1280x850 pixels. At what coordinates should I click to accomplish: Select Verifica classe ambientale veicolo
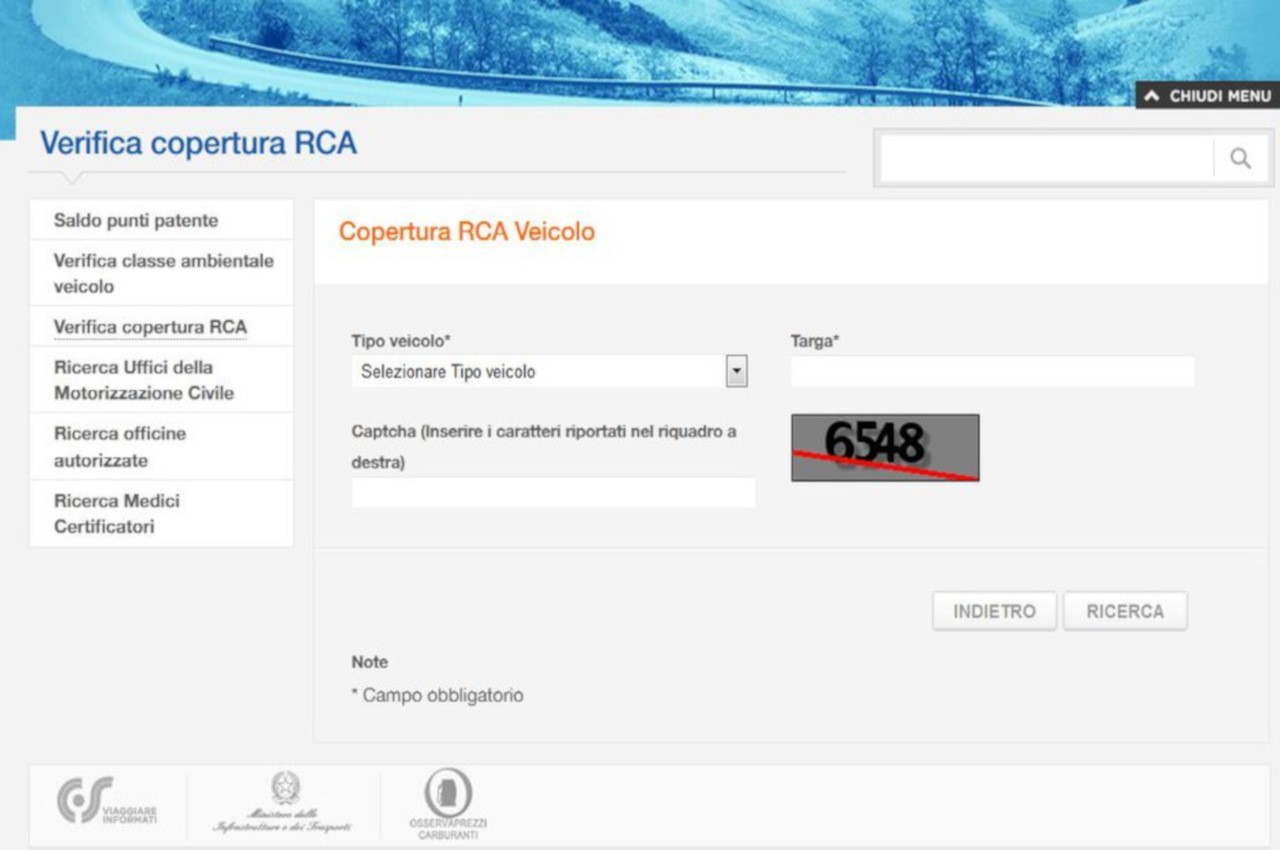[163, 273]
